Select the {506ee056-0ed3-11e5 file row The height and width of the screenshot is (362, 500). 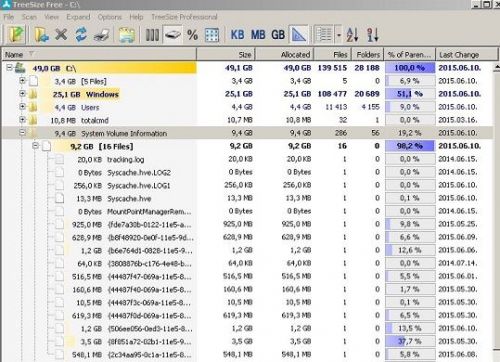248,329
